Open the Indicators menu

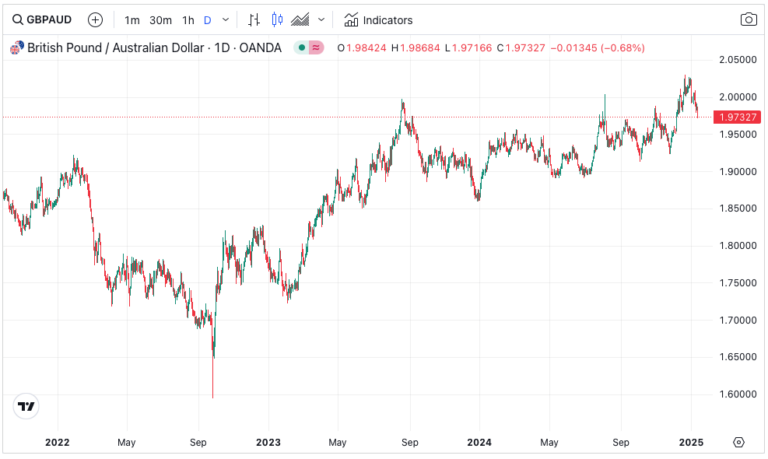378,20
